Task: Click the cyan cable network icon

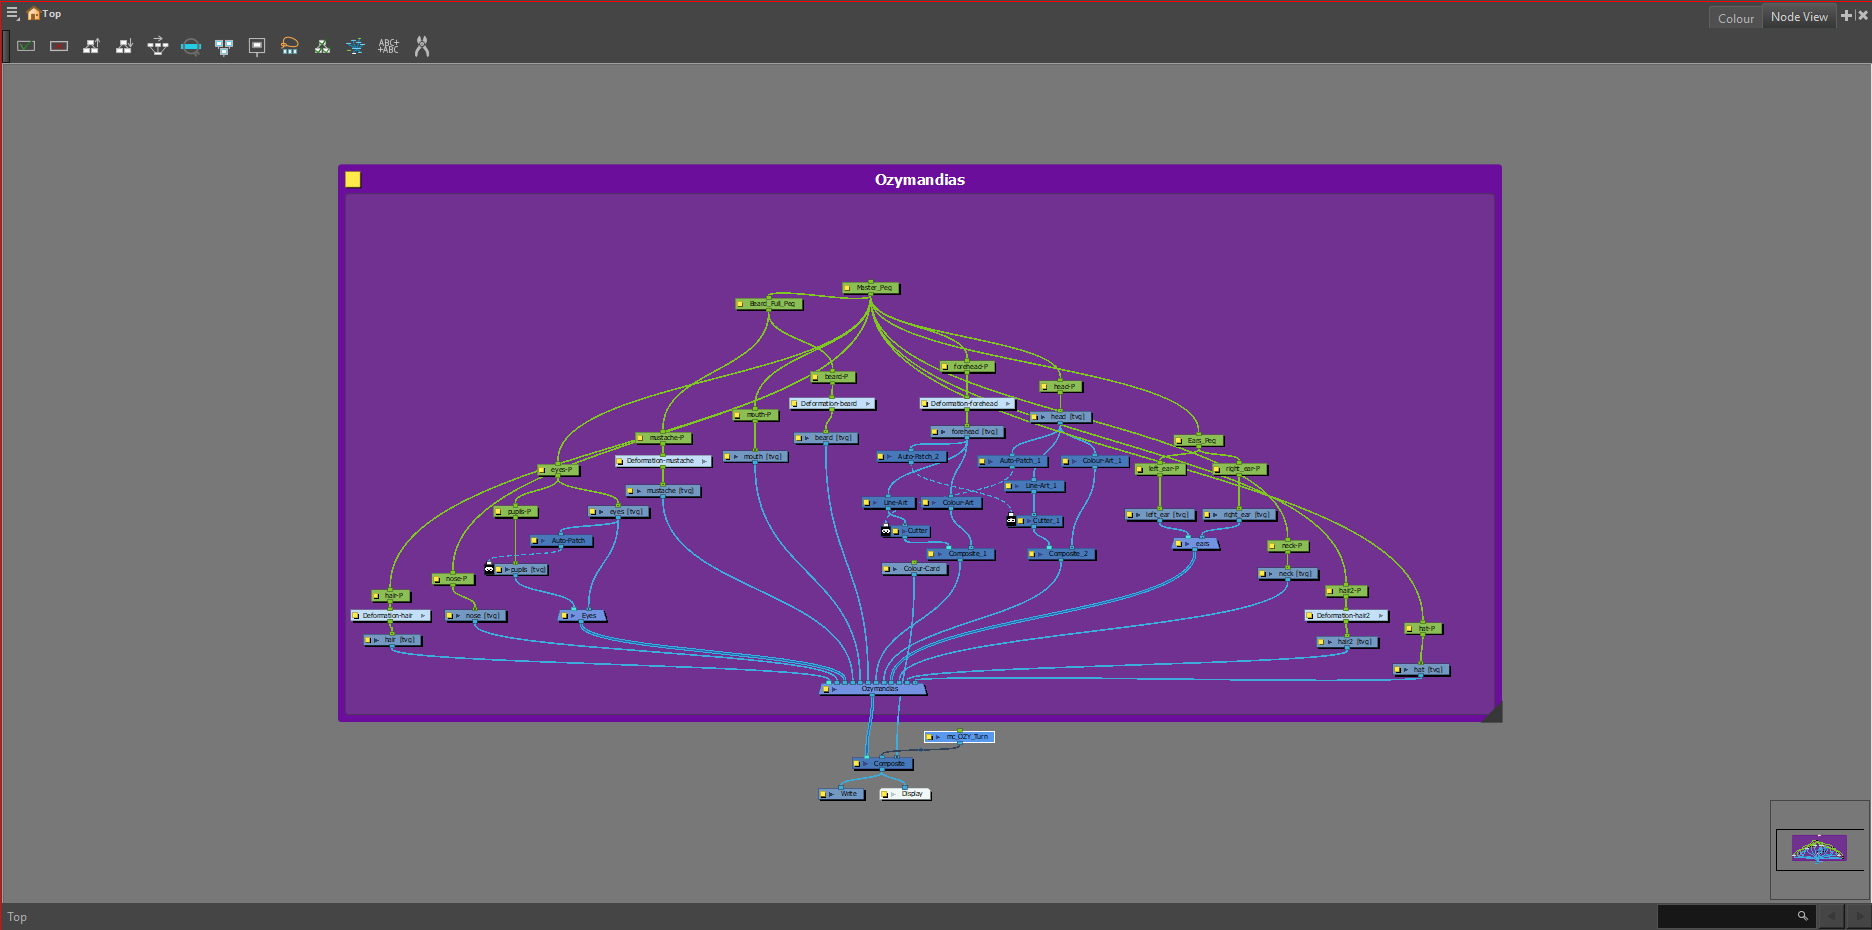Action: pyautogui.click(x=355, y=46)
